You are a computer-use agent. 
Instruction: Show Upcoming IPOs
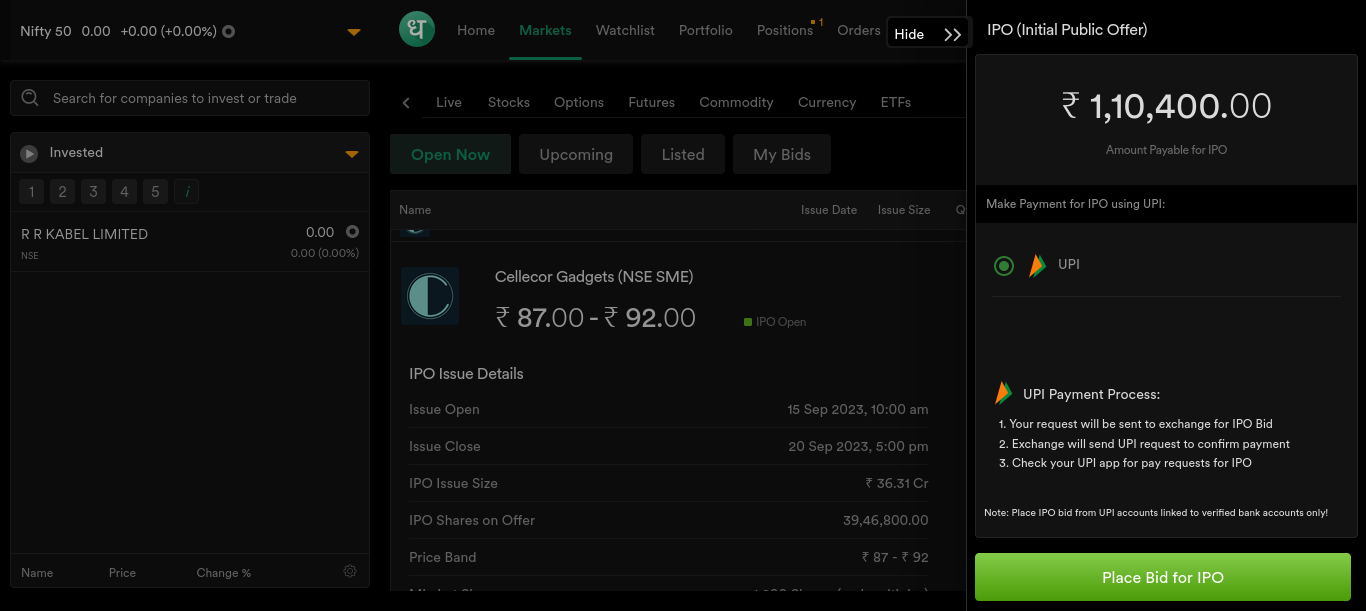click(576, 154)
